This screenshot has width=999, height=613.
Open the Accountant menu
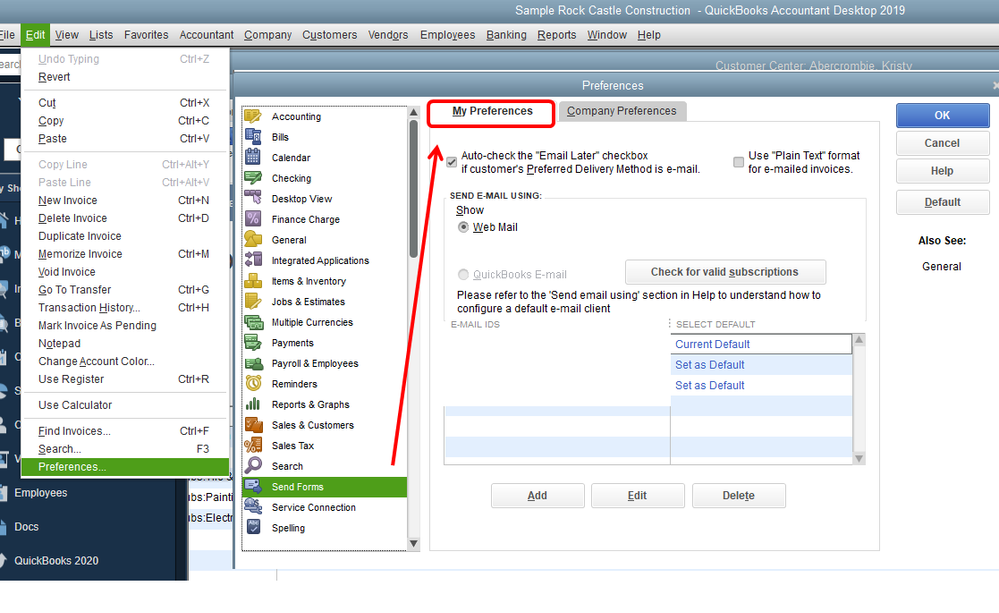click(x=206, y=35)
